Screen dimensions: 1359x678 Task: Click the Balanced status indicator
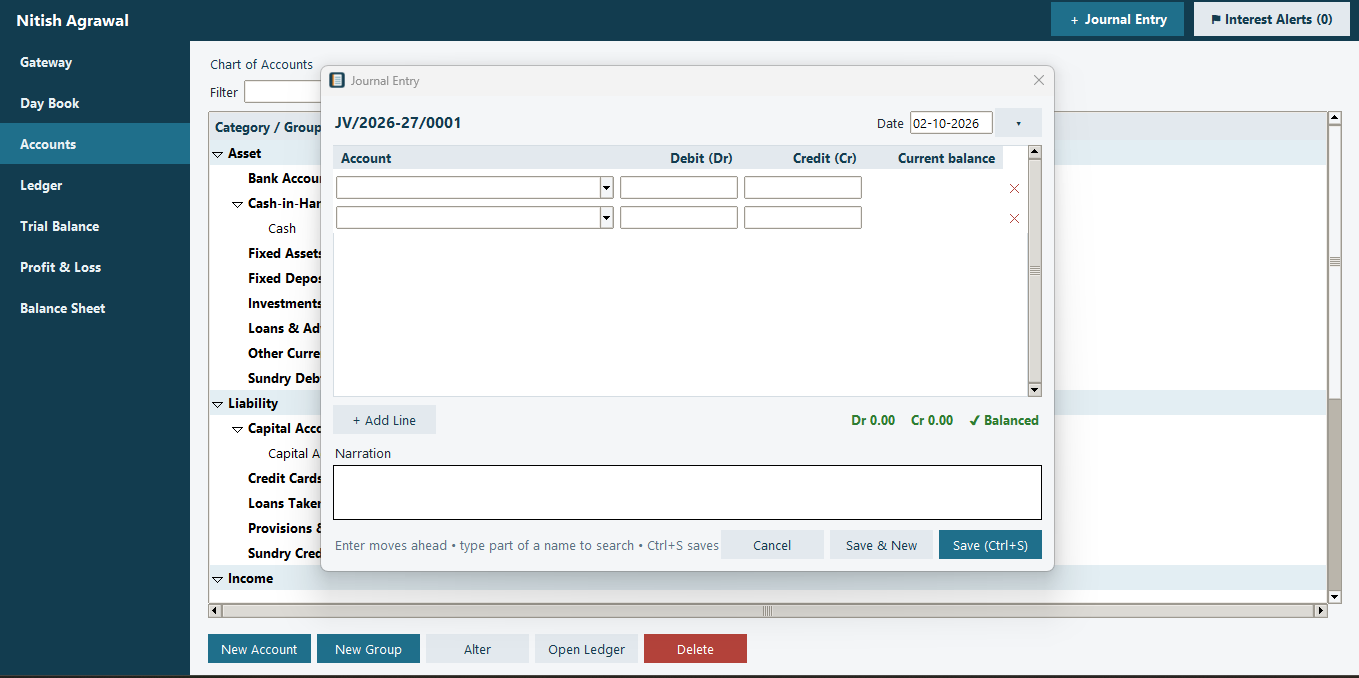pos(1004,421)
